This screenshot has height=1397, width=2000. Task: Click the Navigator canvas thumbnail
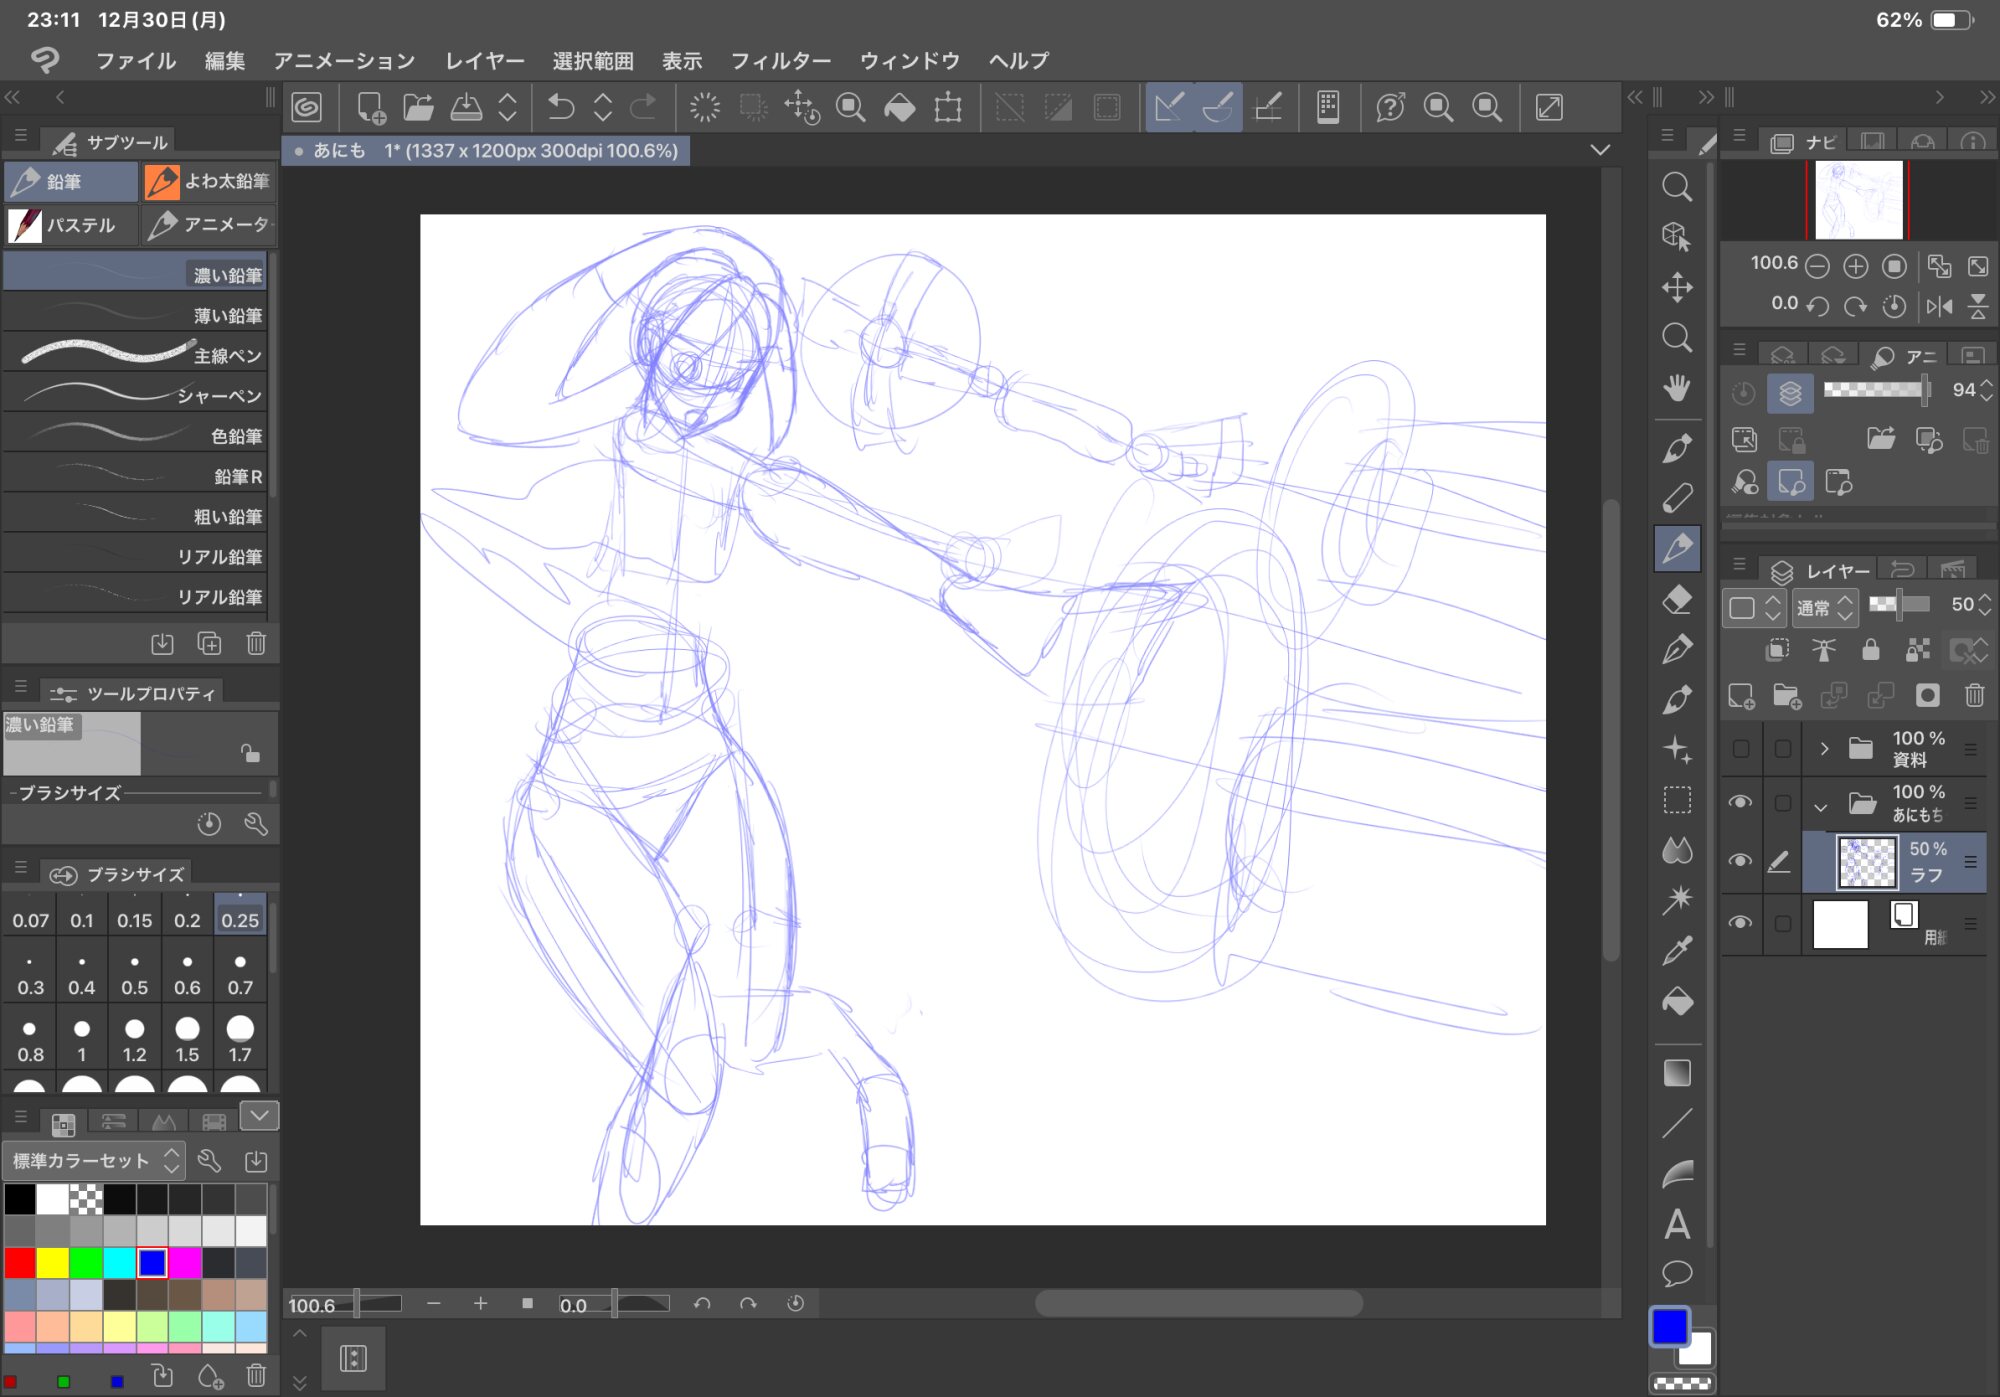coord(1858,200)
